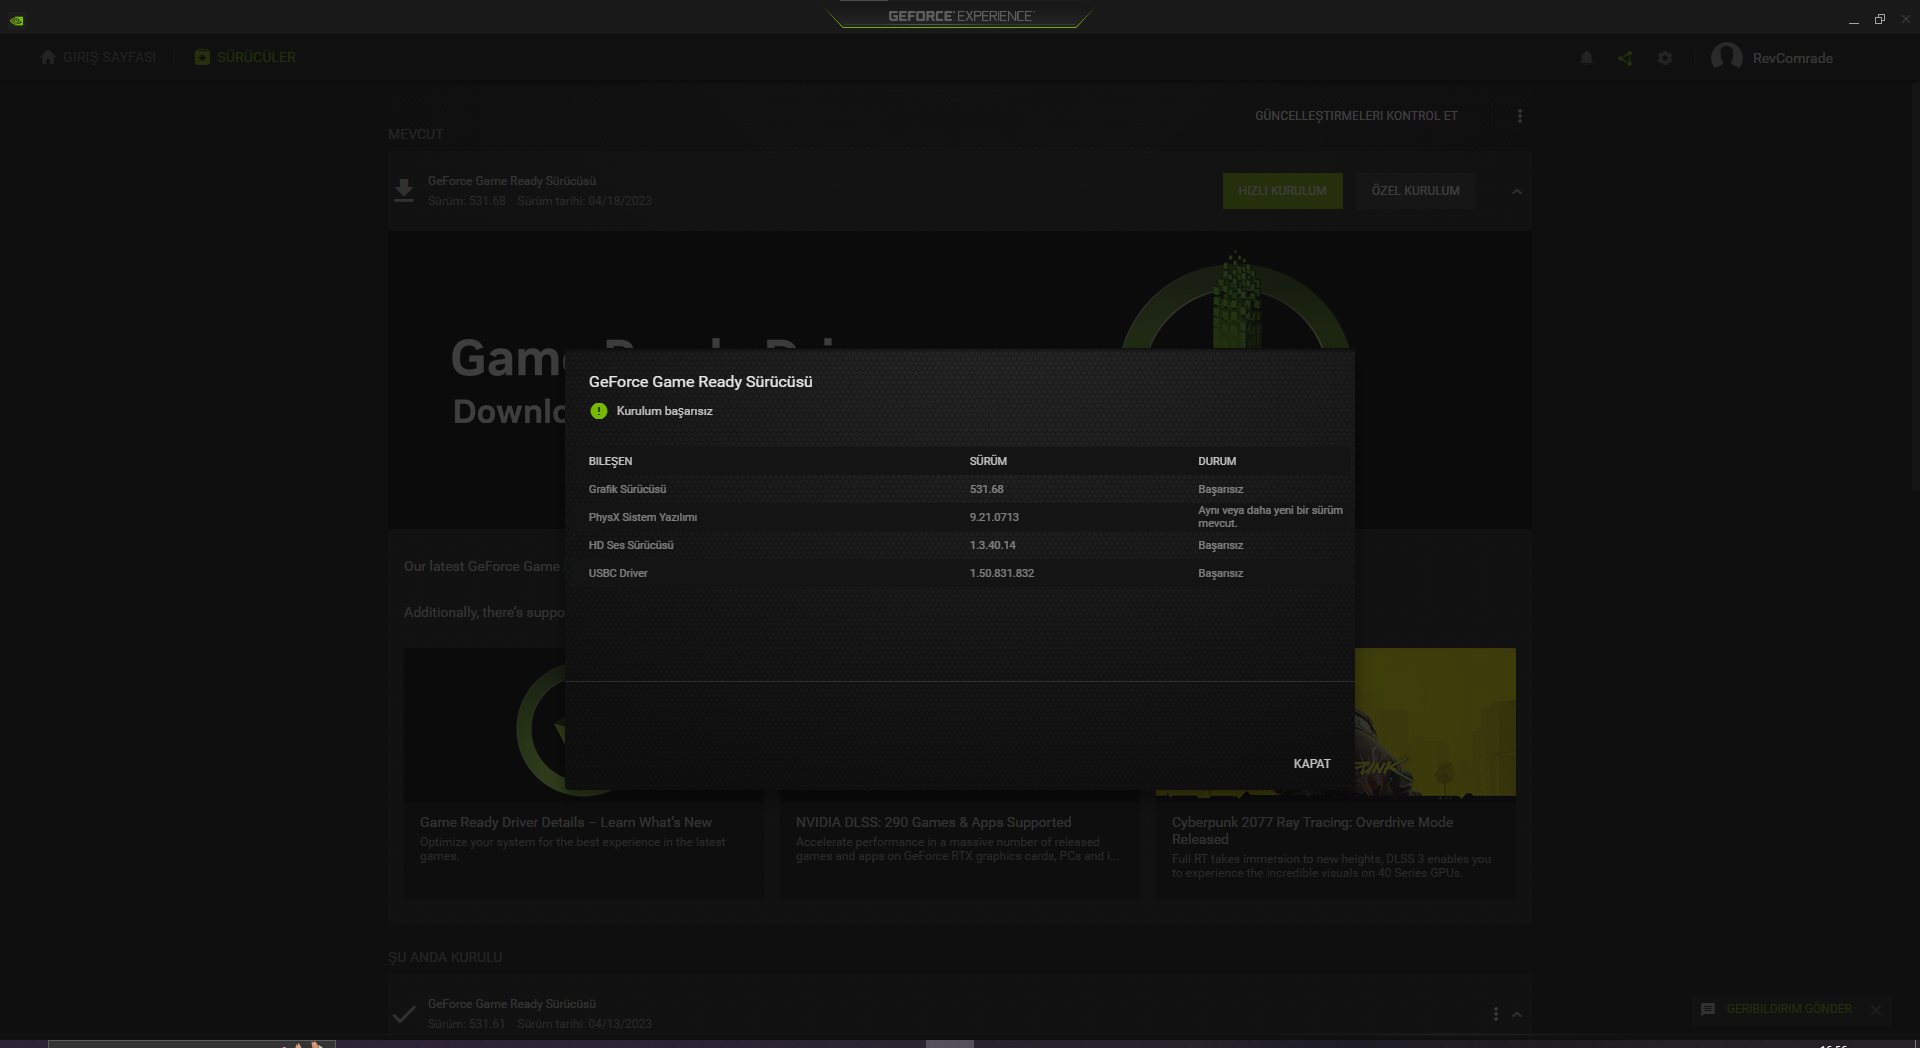Dismiss the GERİBİLDİRİM GÖNDER feedback bar
This screenshot has height=1048, width=1920.
(1876, 1009)
